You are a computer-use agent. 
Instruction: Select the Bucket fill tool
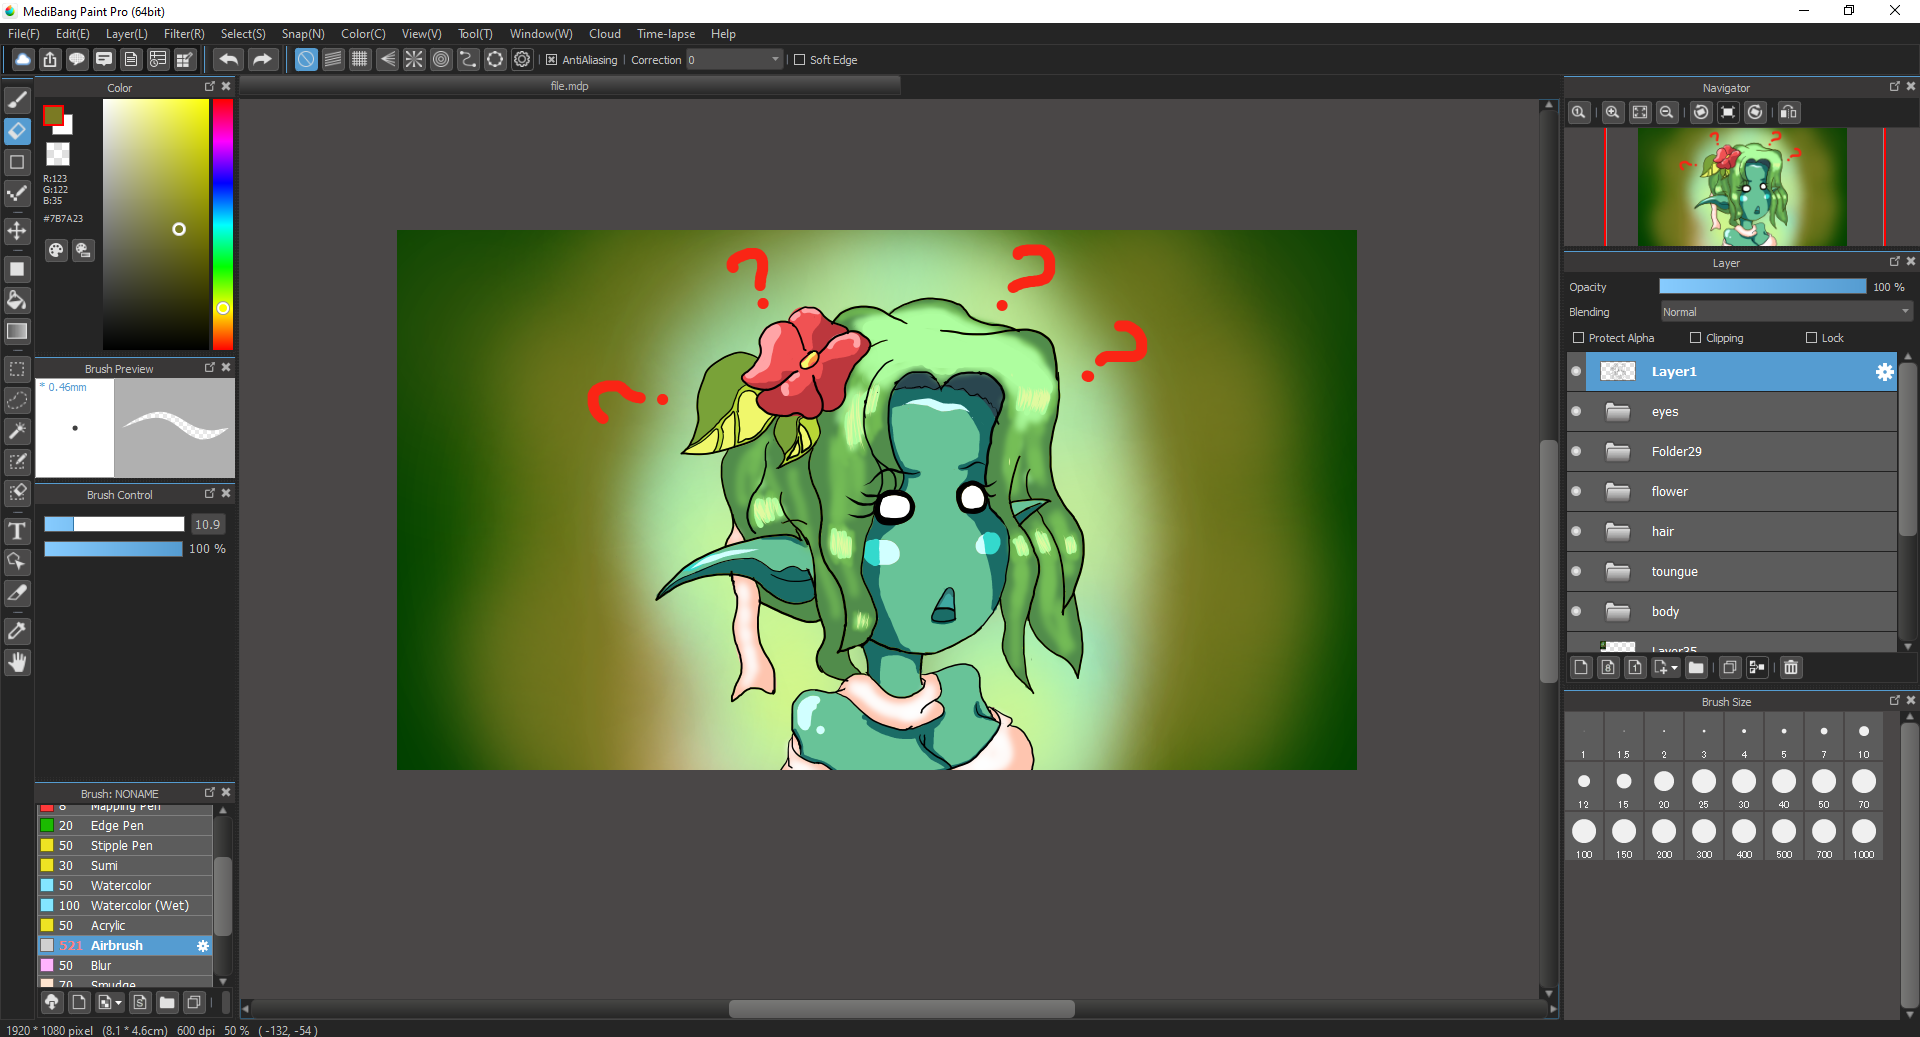pyautogui.click(x=17, y=300)
